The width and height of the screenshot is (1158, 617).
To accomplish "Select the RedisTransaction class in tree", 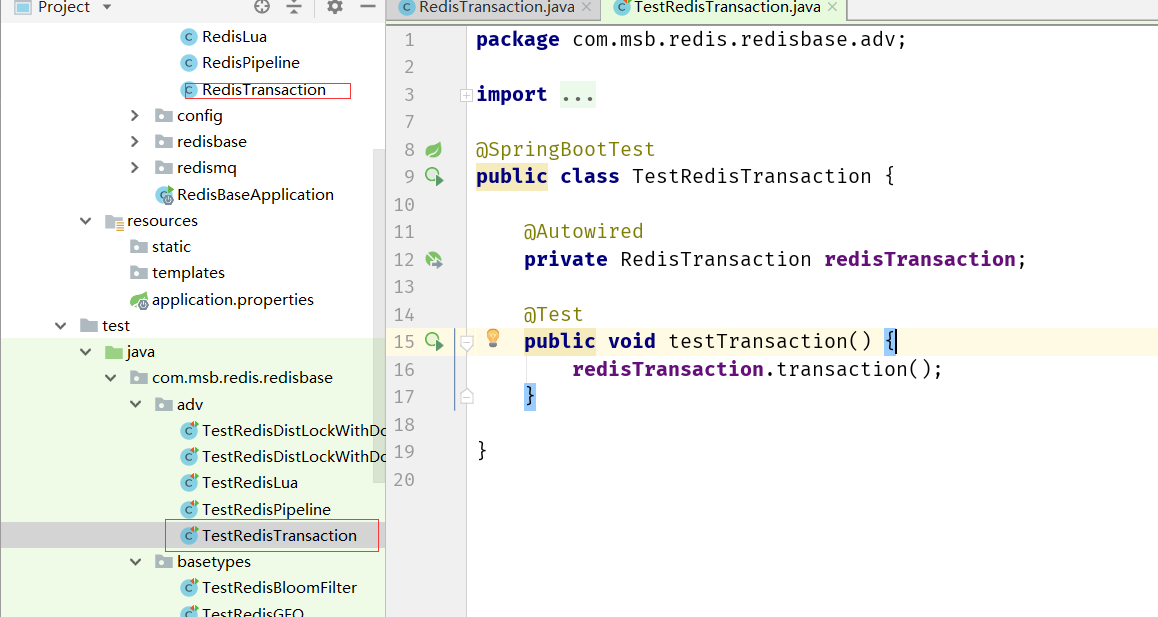I will point(264,90).
